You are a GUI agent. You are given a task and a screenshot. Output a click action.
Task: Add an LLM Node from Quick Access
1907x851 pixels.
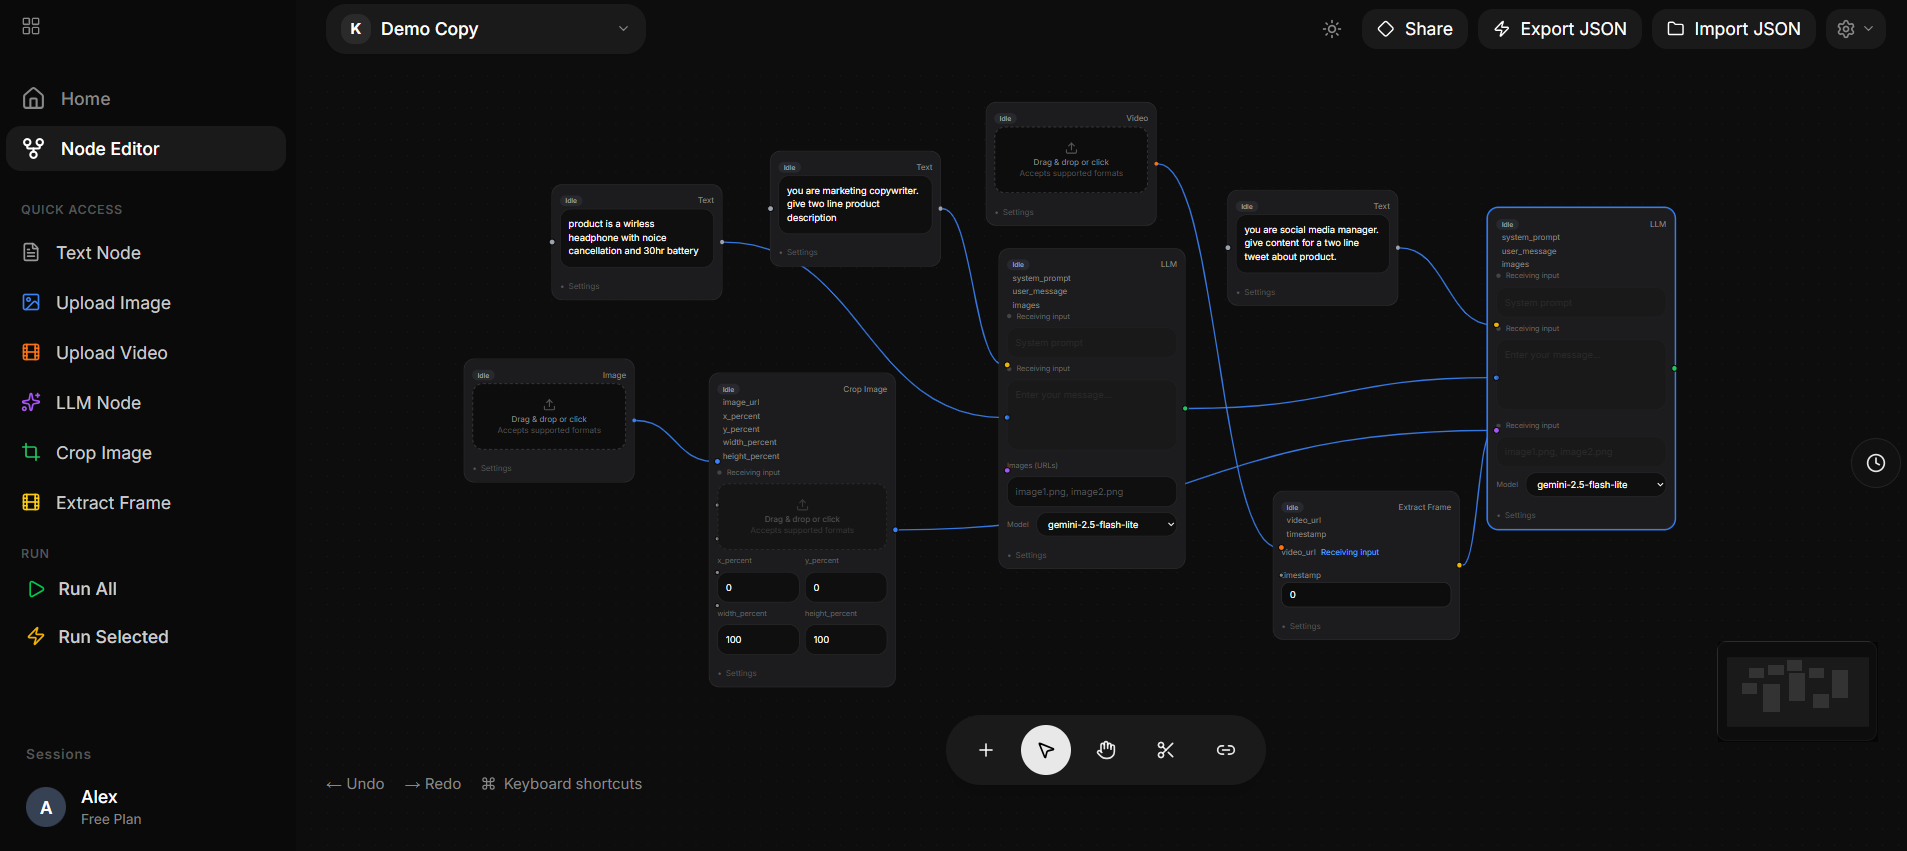coord(98,403)
